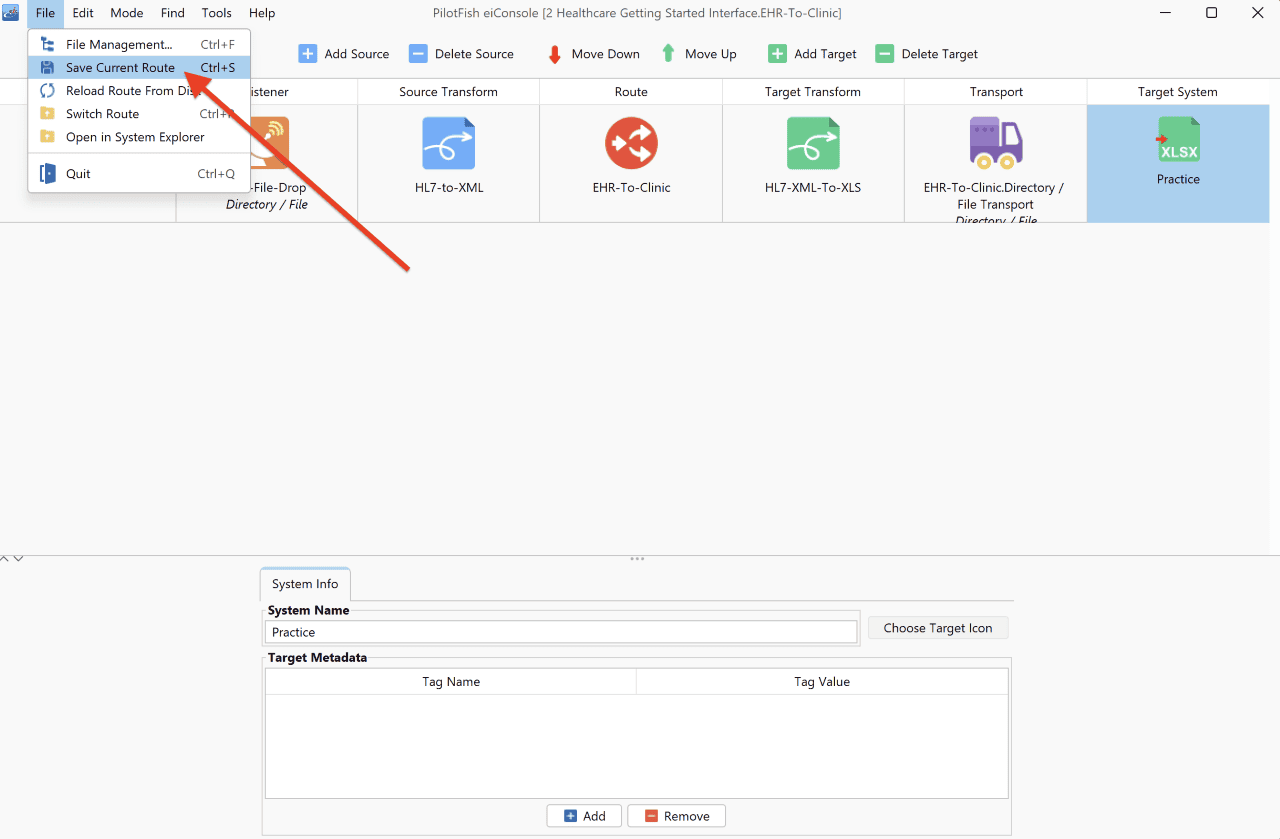Click the Delete Source minus icon
This screenshot has height=839, width=1280.
click(x=418, y=54)
